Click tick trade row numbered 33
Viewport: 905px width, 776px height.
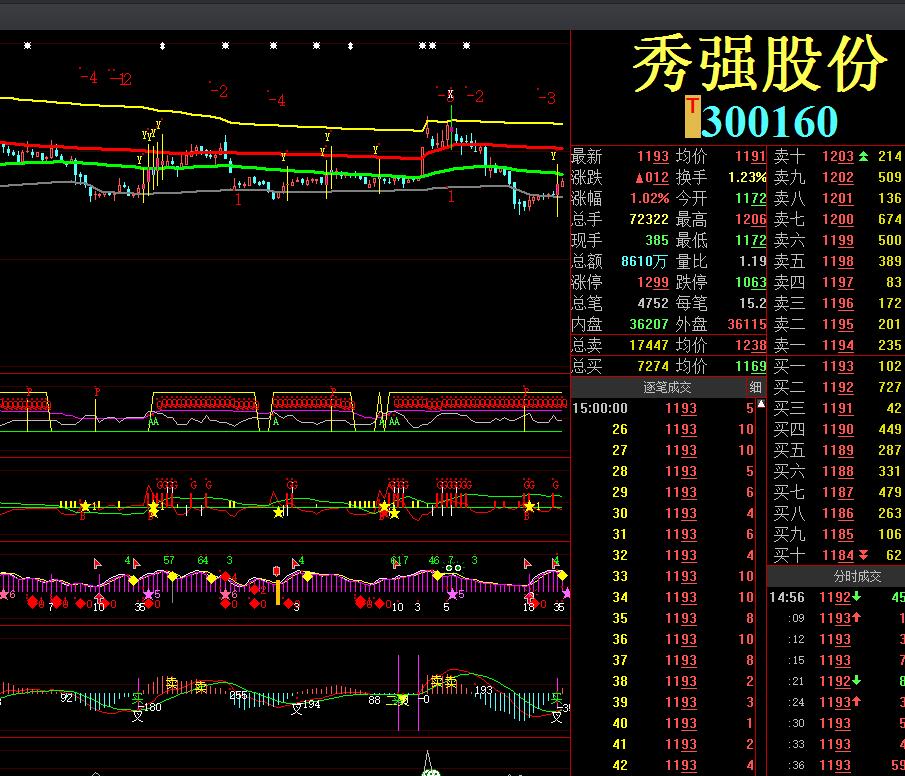point(664,576)
